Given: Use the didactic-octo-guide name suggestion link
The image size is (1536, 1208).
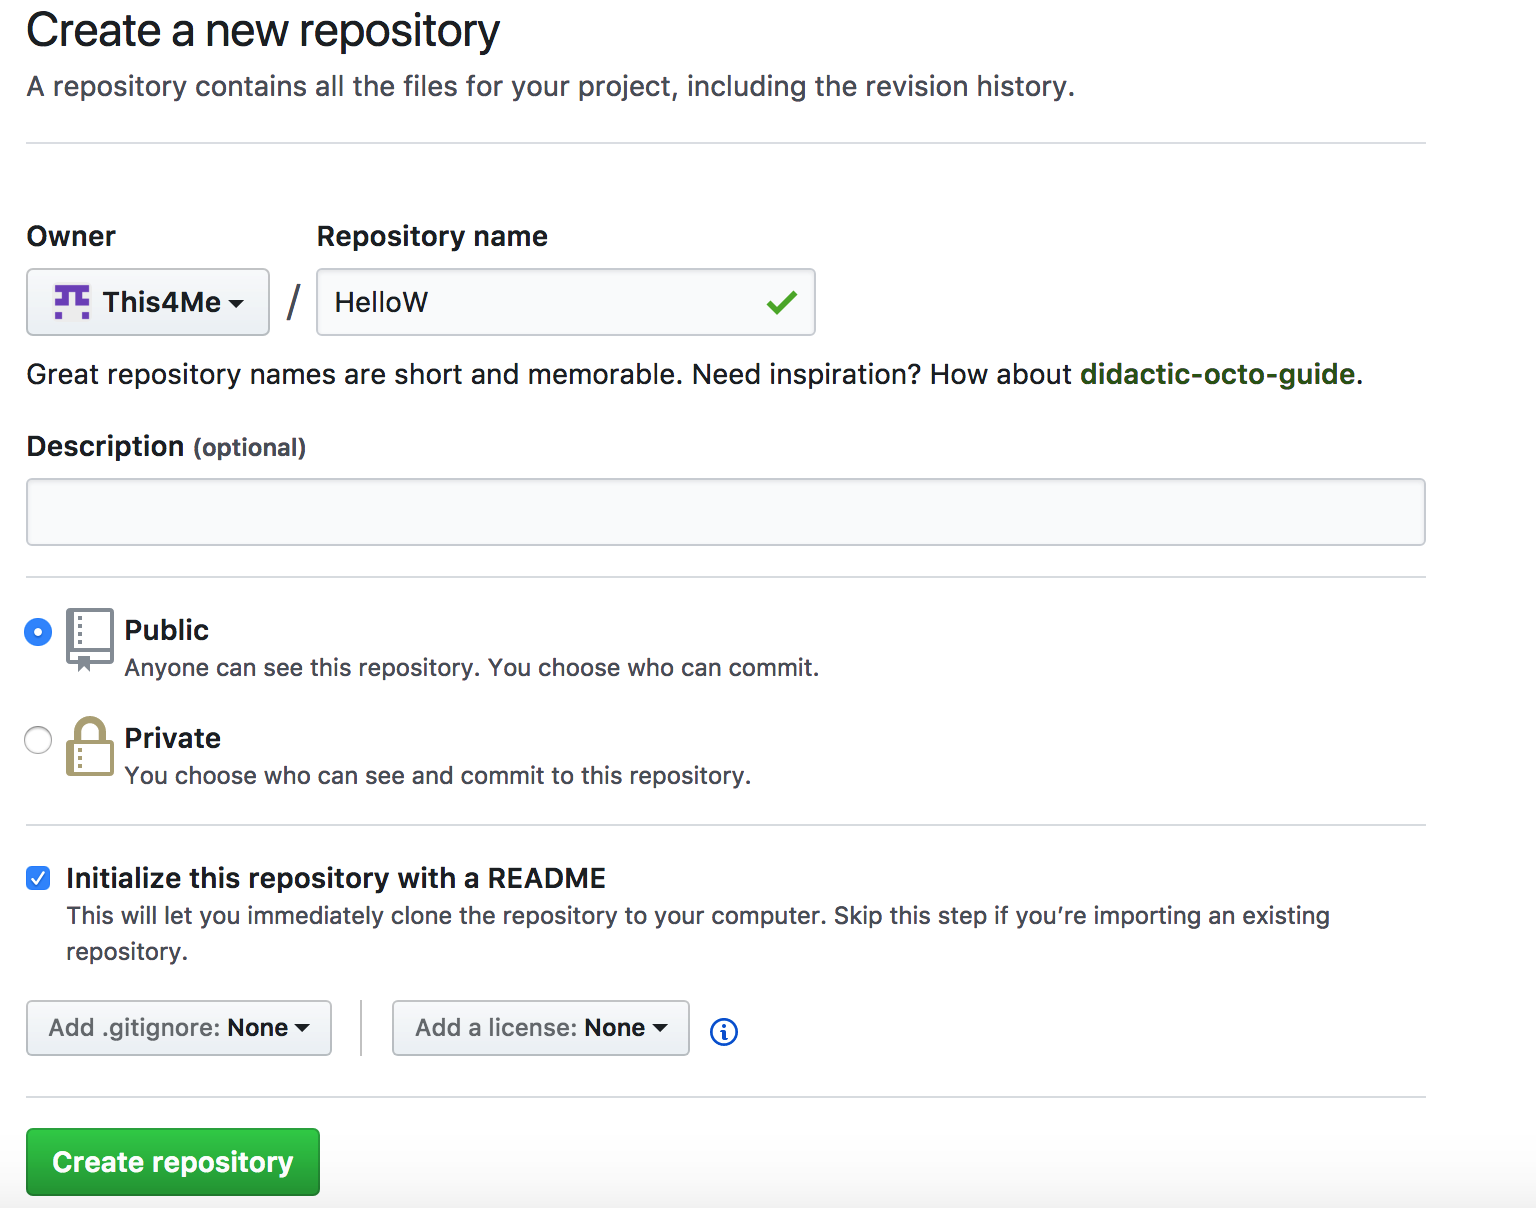Looking at the screenshot, I should 1217,374.
